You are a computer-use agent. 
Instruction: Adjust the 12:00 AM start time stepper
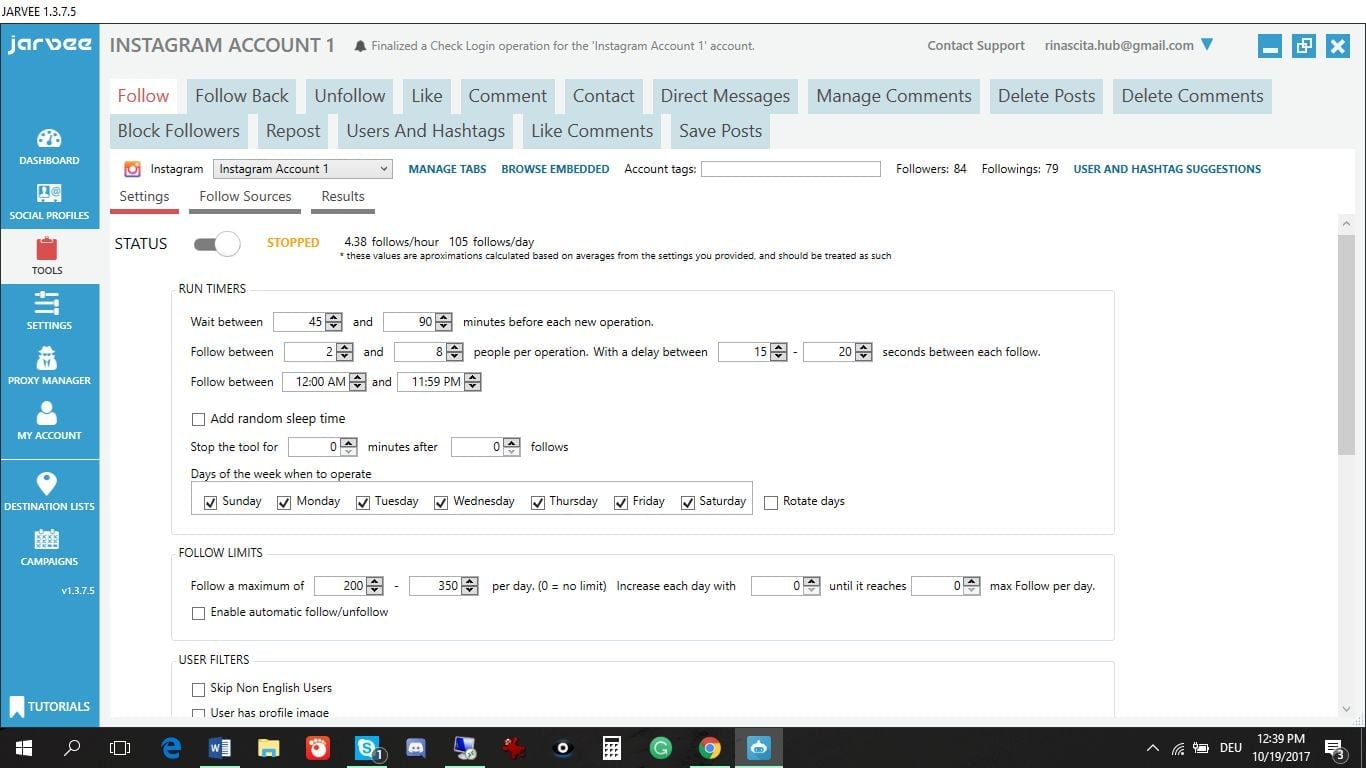click(358, 382)
